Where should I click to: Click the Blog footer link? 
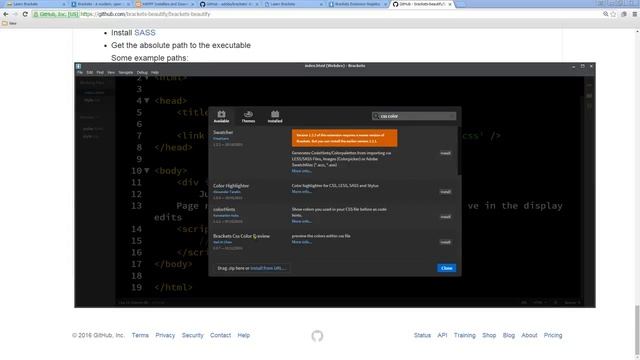[x=509, y=335]
